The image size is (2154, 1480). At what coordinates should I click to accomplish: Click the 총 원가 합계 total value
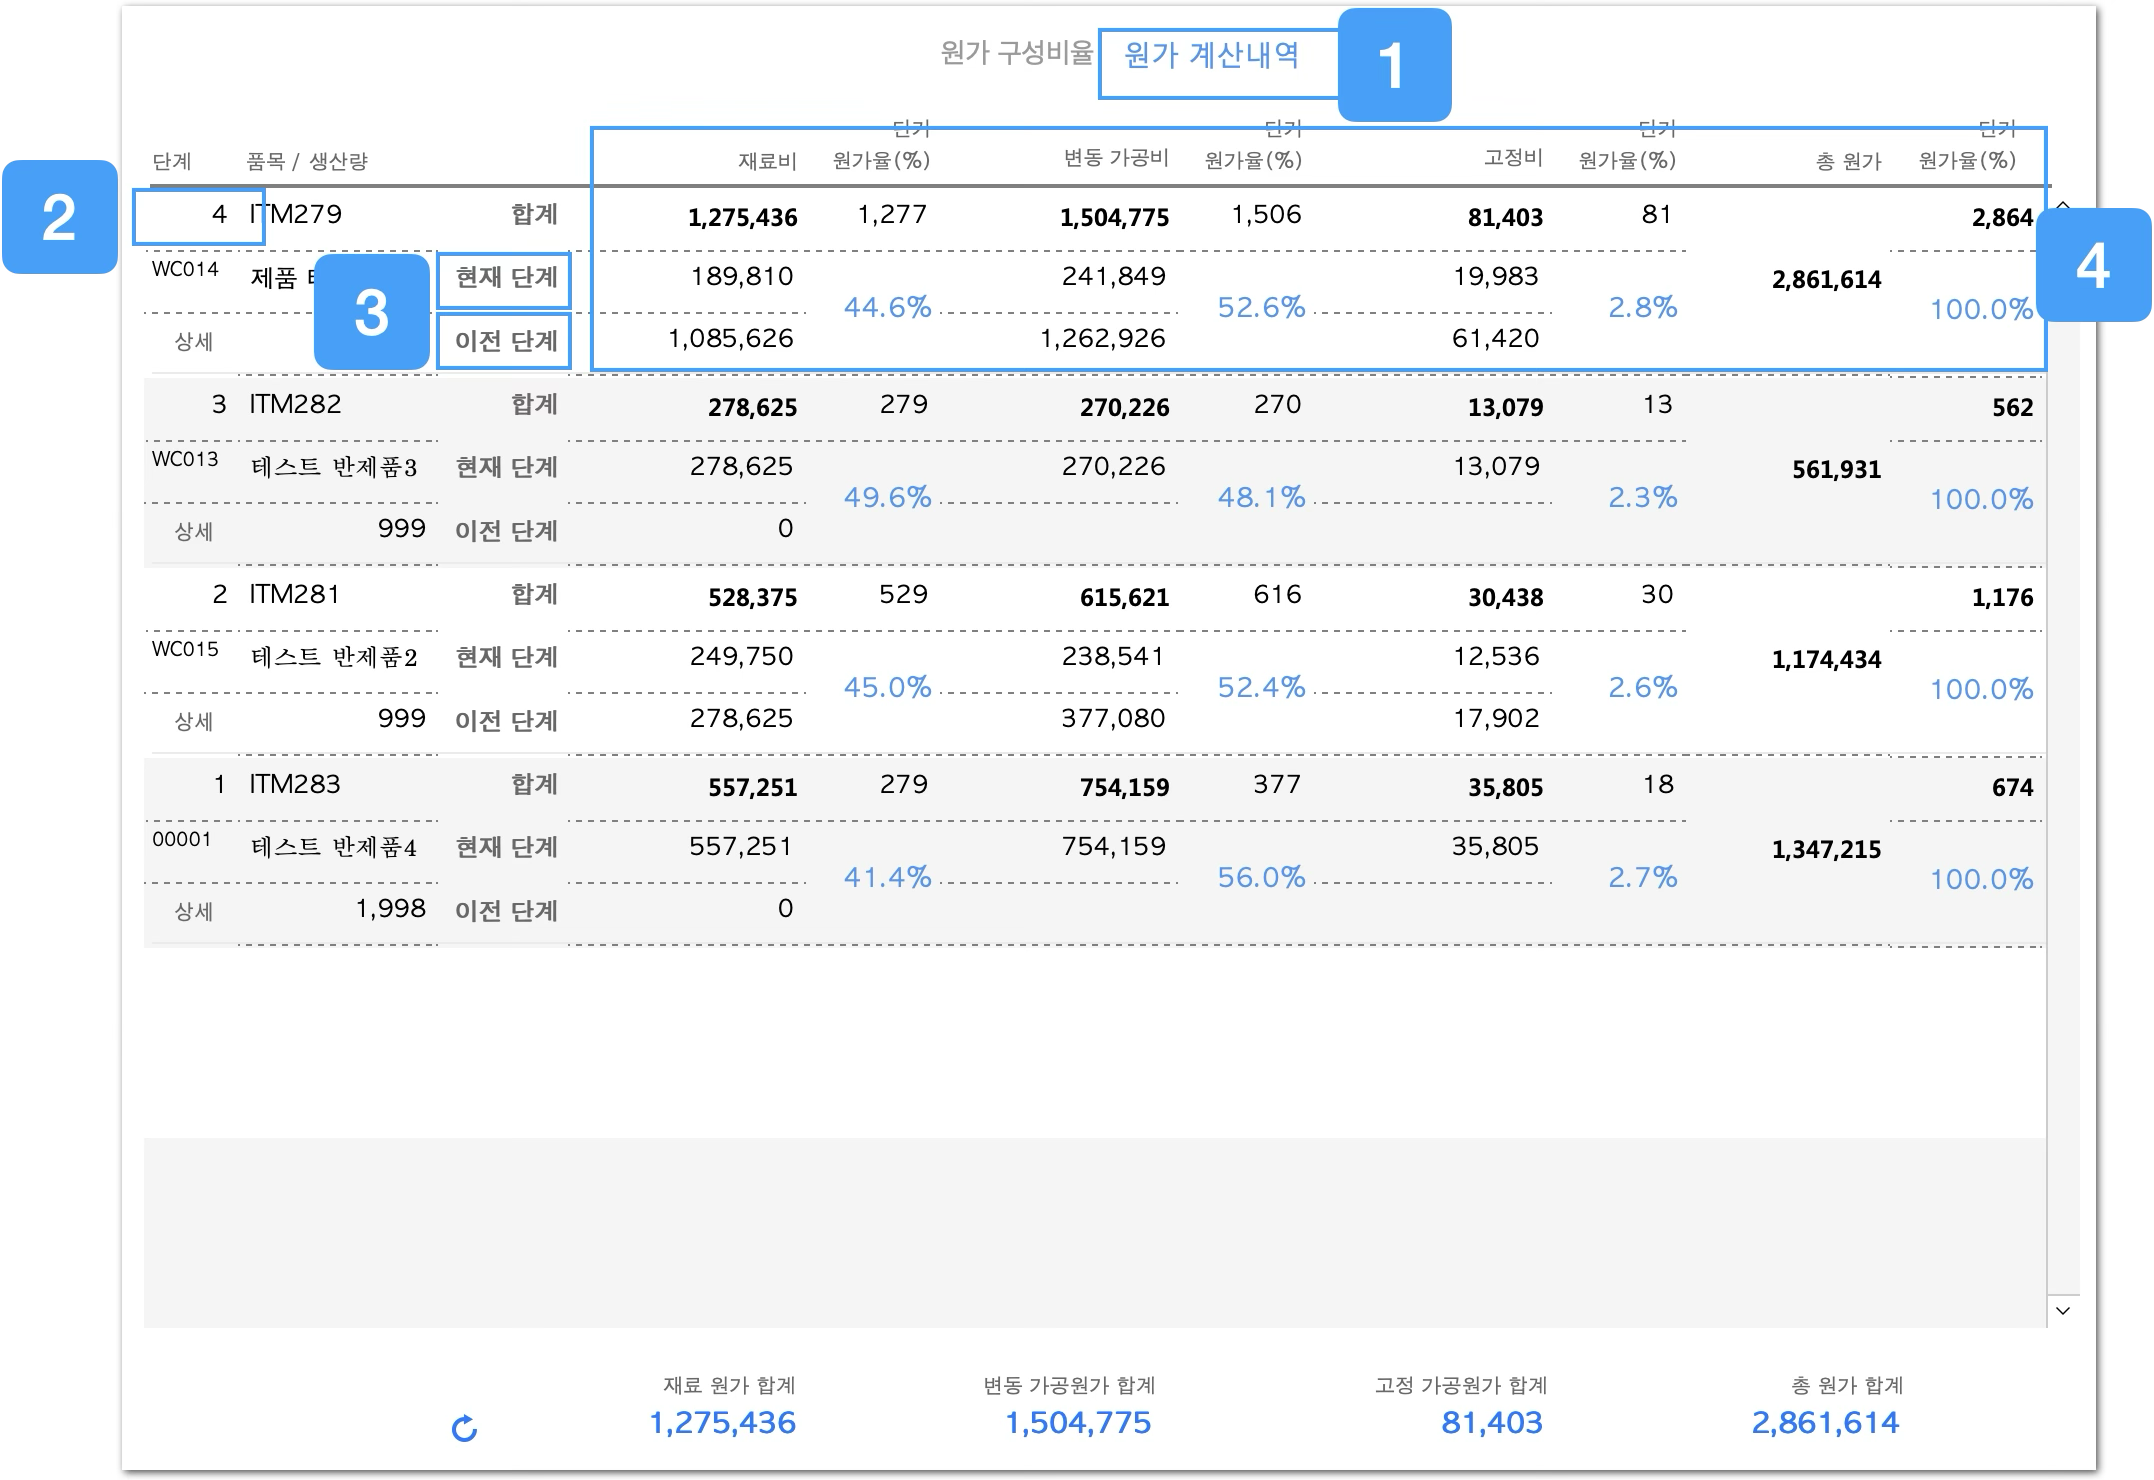coord(1825,1422)
